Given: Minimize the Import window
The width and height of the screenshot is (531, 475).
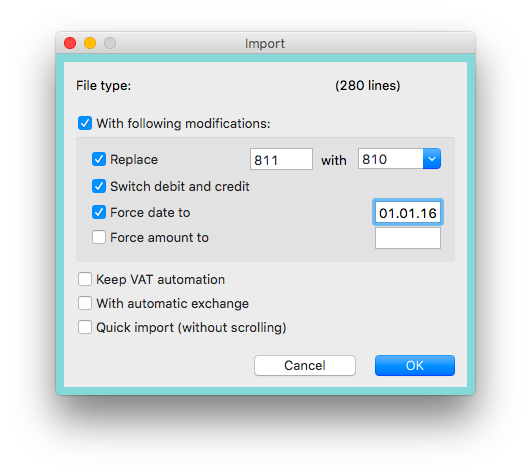Looking at the screenshot, I should click(90, 43).
